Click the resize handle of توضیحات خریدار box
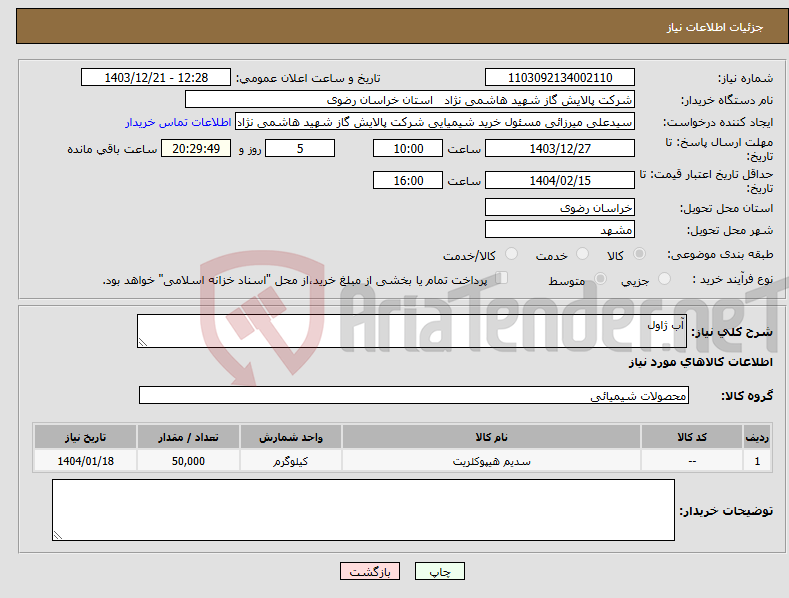Screen dimensions: 789x598 (x=57, y=536)
